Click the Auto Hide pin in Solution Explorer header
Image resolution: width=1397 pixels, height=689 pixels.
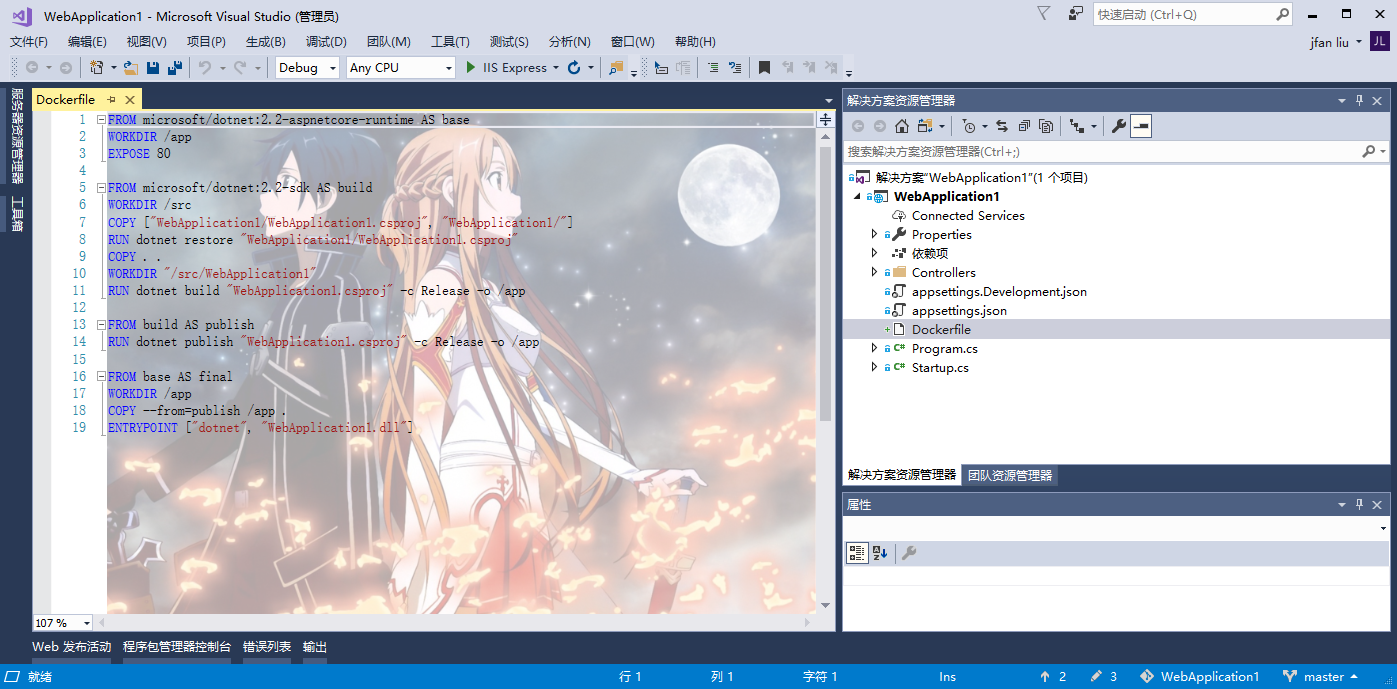1359,100
